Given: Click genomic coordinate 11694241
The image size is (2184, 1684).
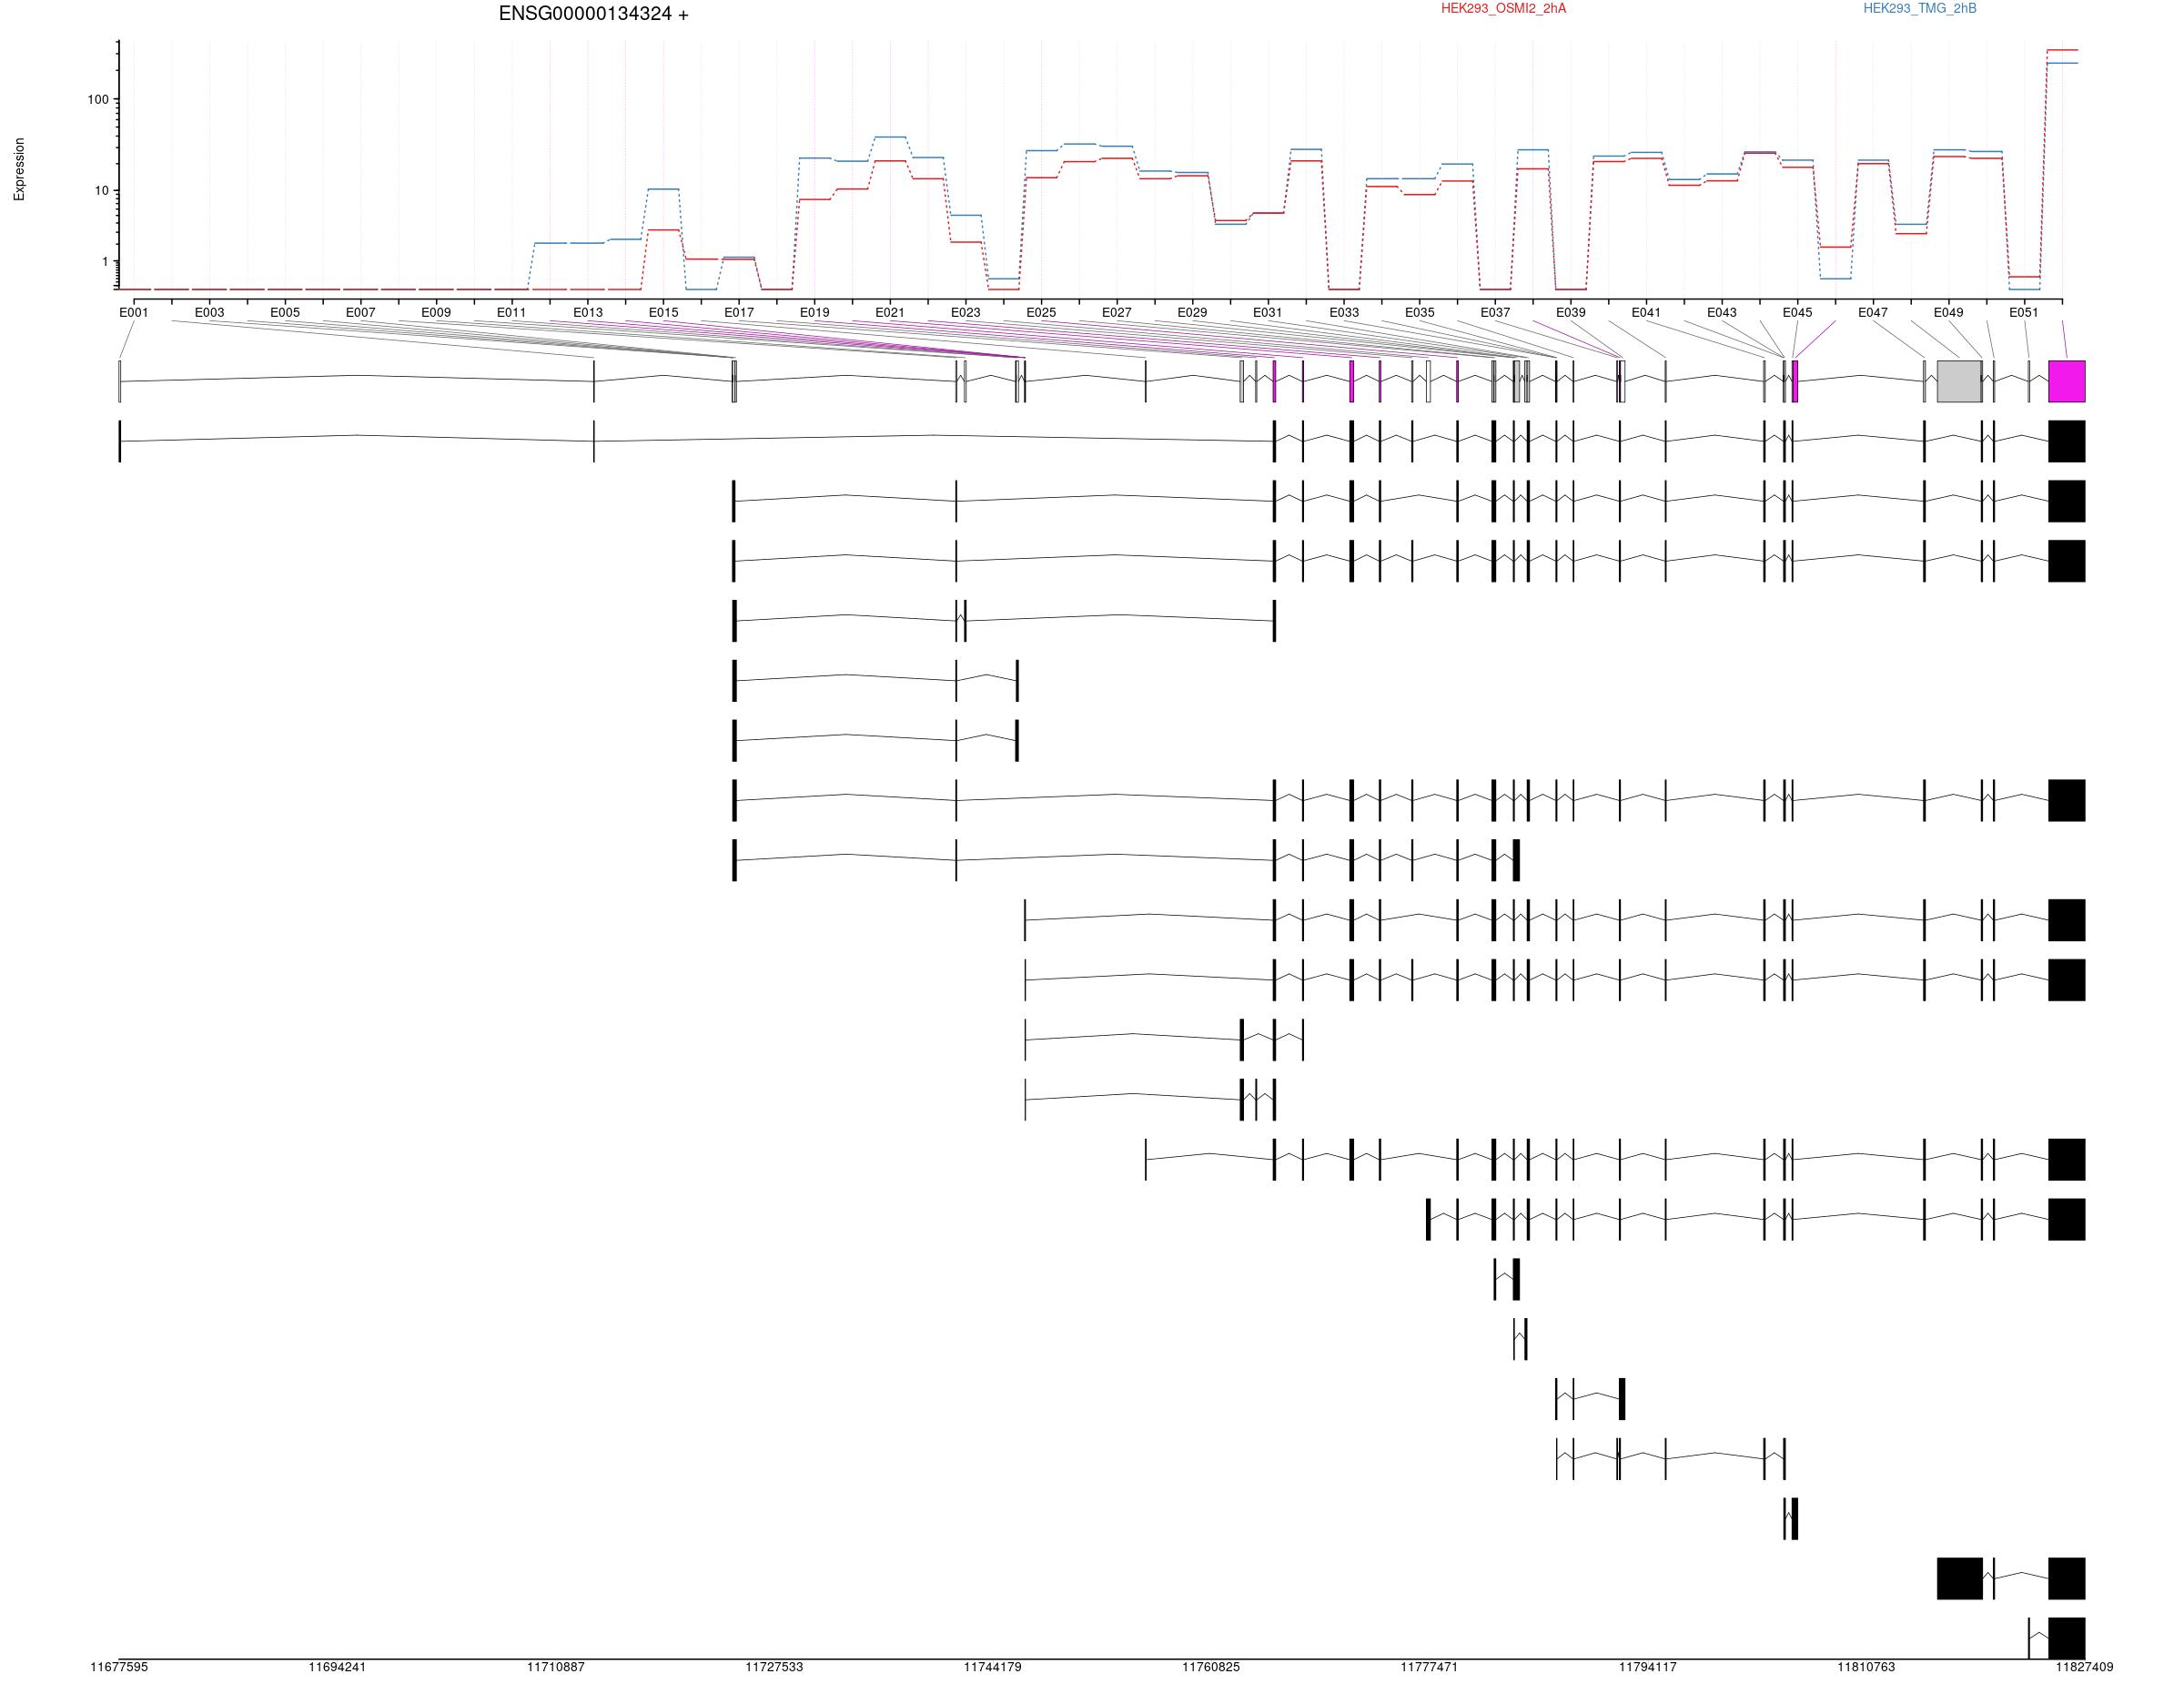Looking at the screenshot, I should pyautogui.click(x=337, y=1667).
